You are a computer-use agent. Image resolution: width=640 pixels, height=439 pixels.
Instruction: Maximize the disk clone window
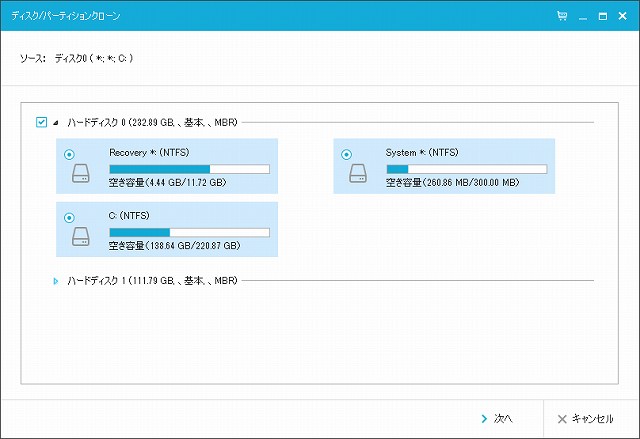click(602, 16)
